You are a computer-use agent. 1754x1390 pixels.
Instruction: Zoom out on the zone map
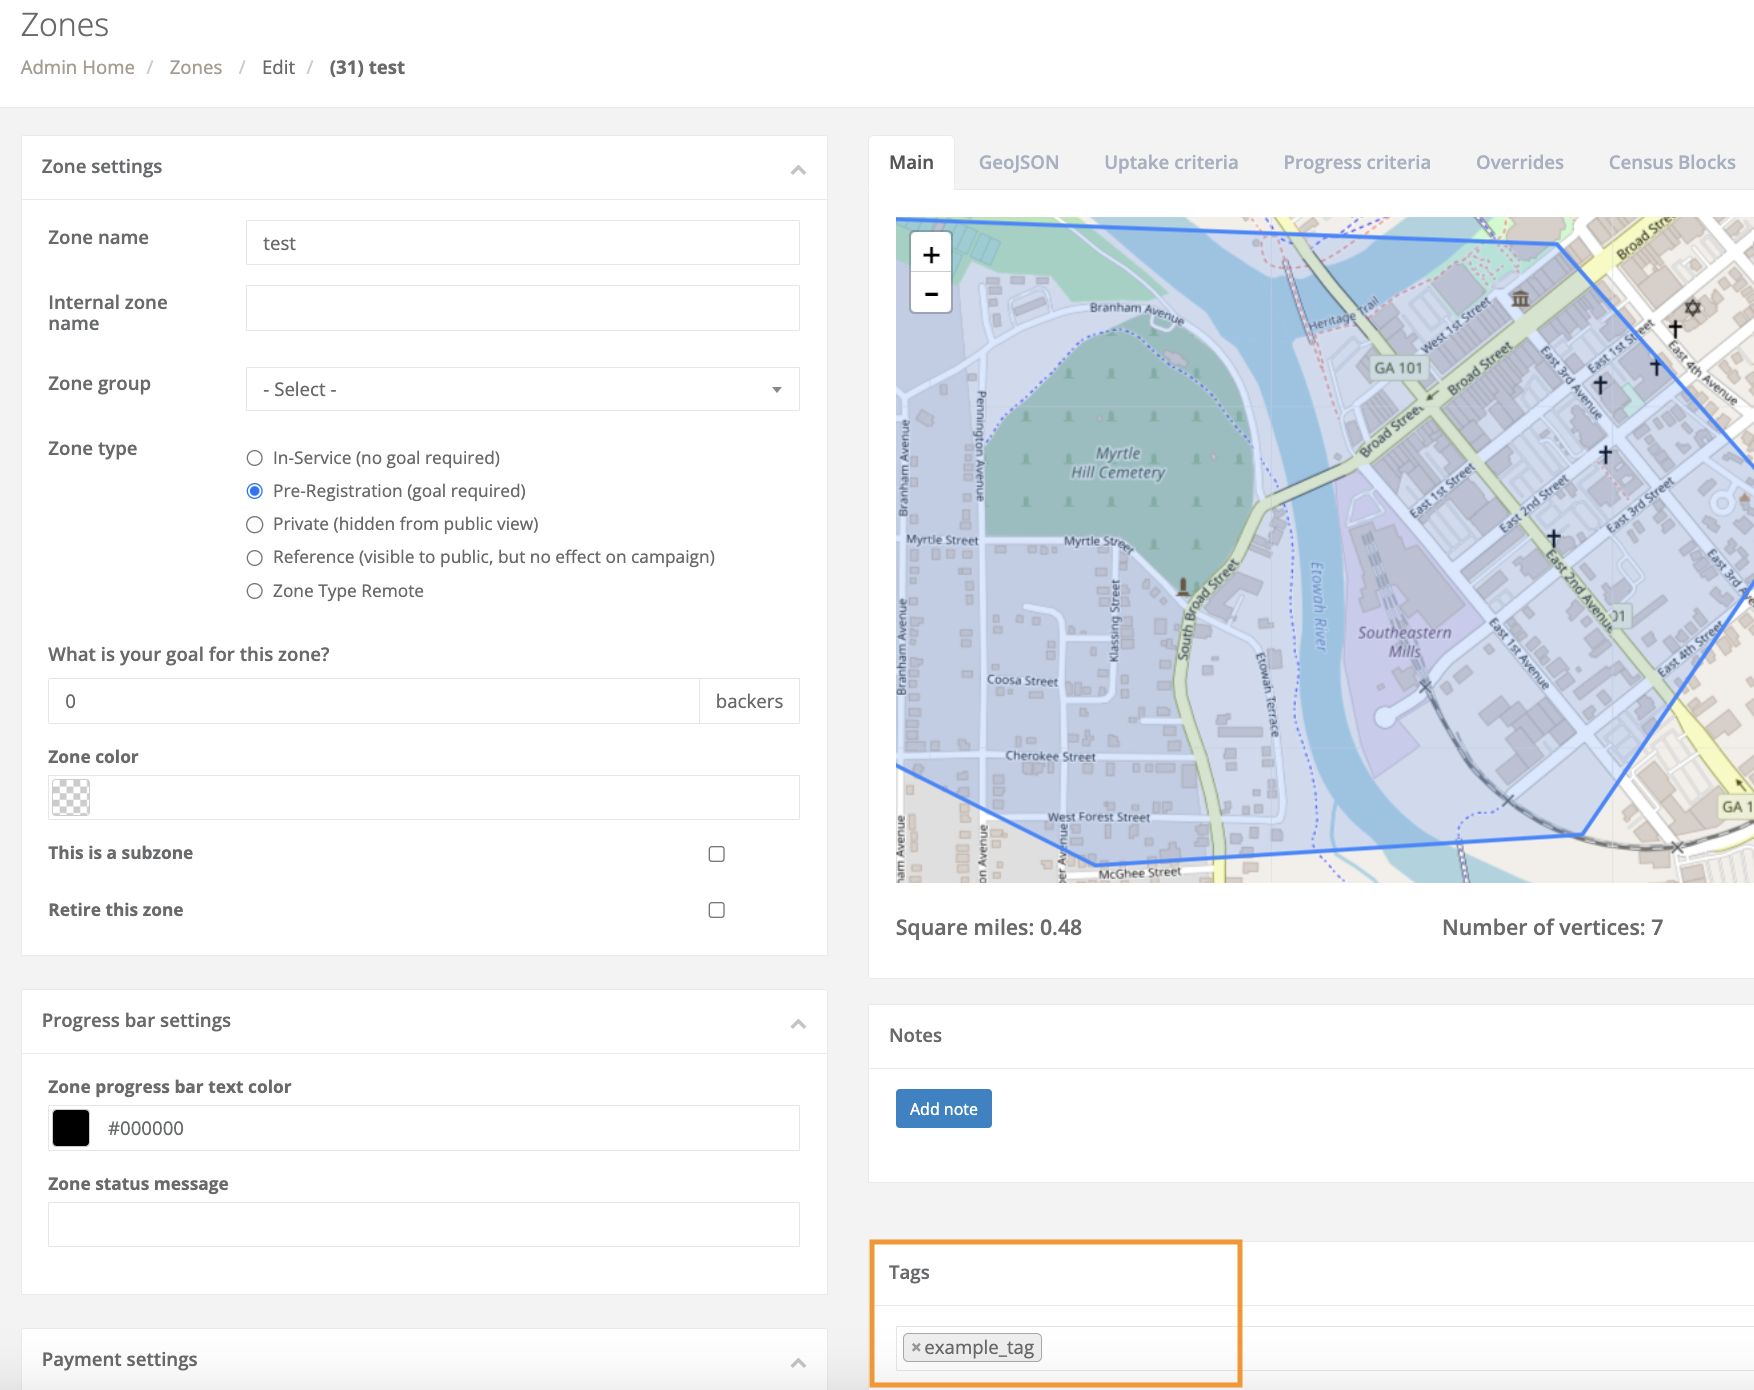(931, 293)
